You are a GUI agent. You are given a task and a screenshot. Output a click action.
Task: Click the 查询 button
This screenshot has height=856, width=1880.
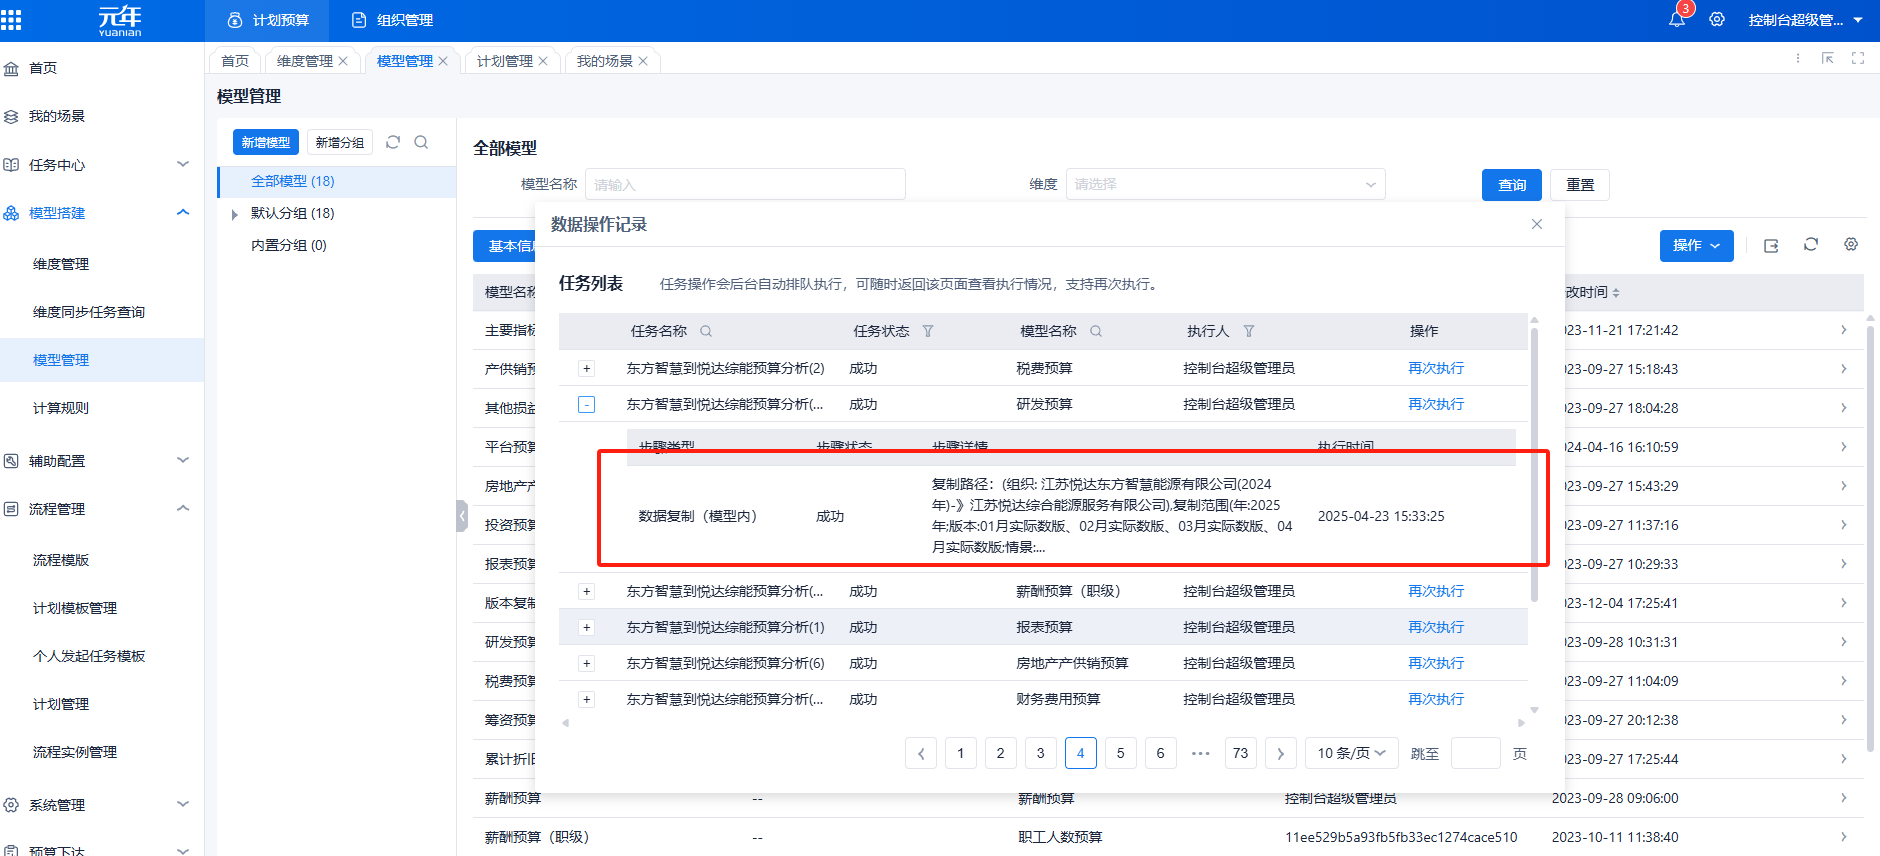pyautogui.click(x=1511, y=185)
